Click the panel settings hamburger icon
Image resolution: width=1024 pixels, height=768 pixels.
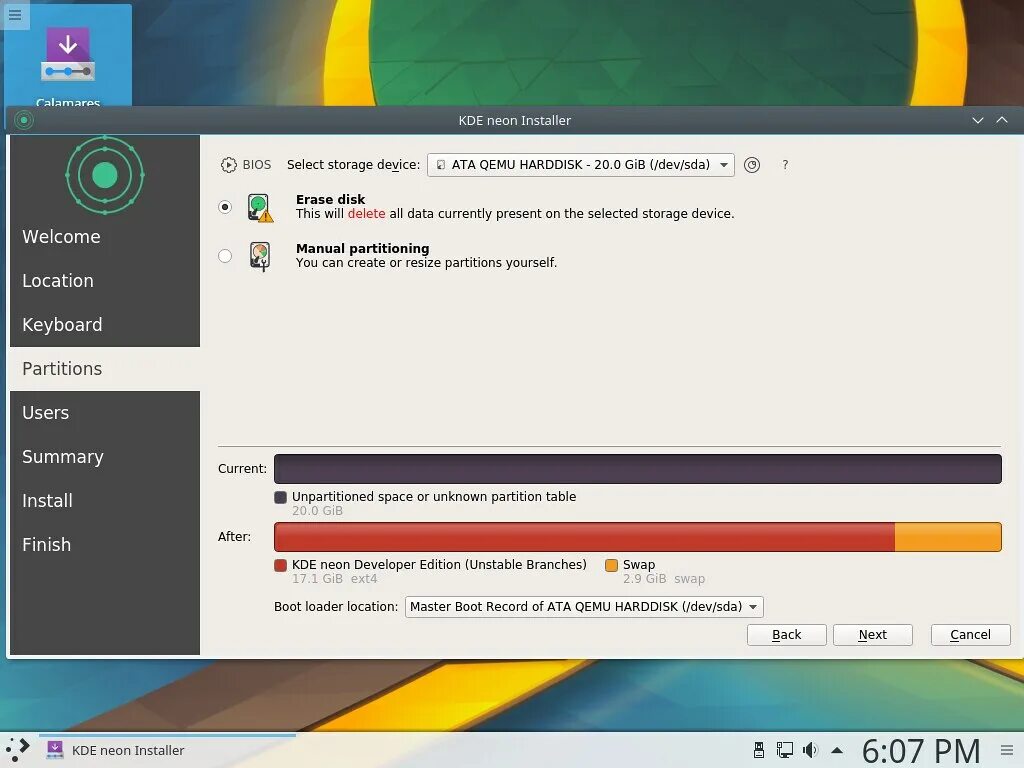pyautogui.click(x=1007, y=750)
